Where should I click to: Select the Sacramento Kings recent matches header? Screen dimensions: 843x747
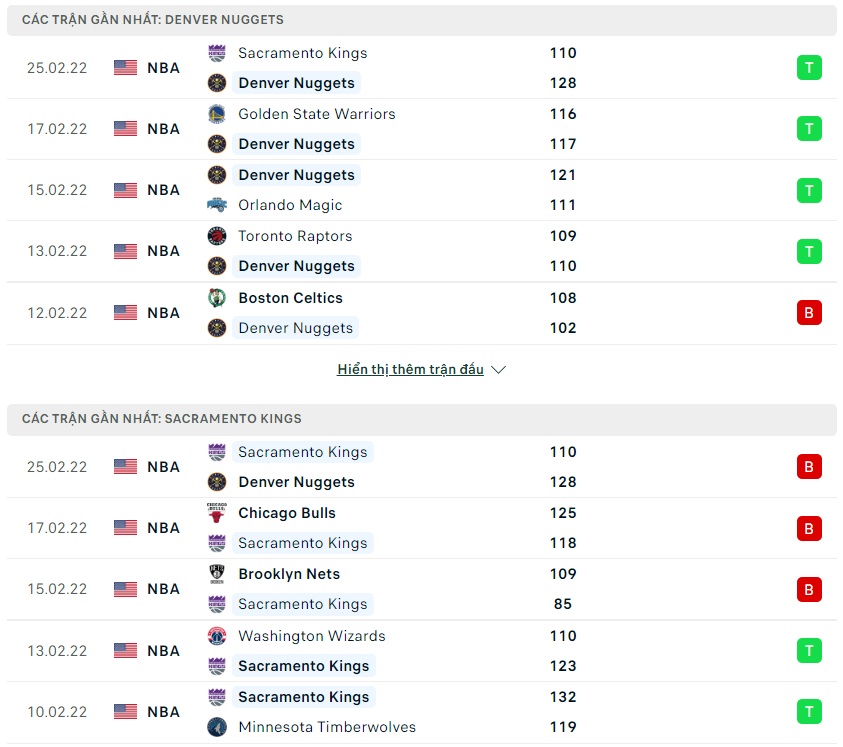pyautogui.click(x=162, y=419)
